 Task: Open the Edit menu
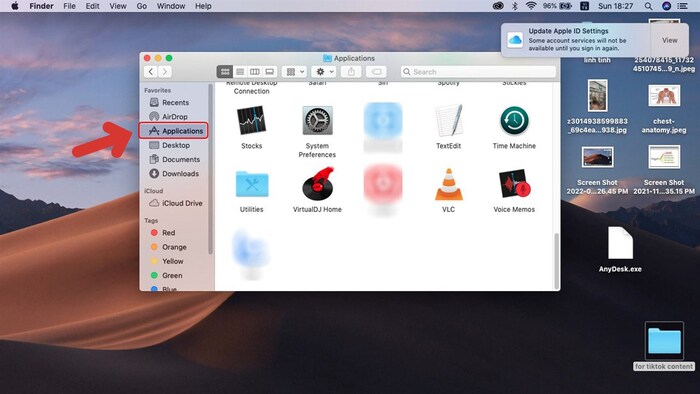click(92, 6)
